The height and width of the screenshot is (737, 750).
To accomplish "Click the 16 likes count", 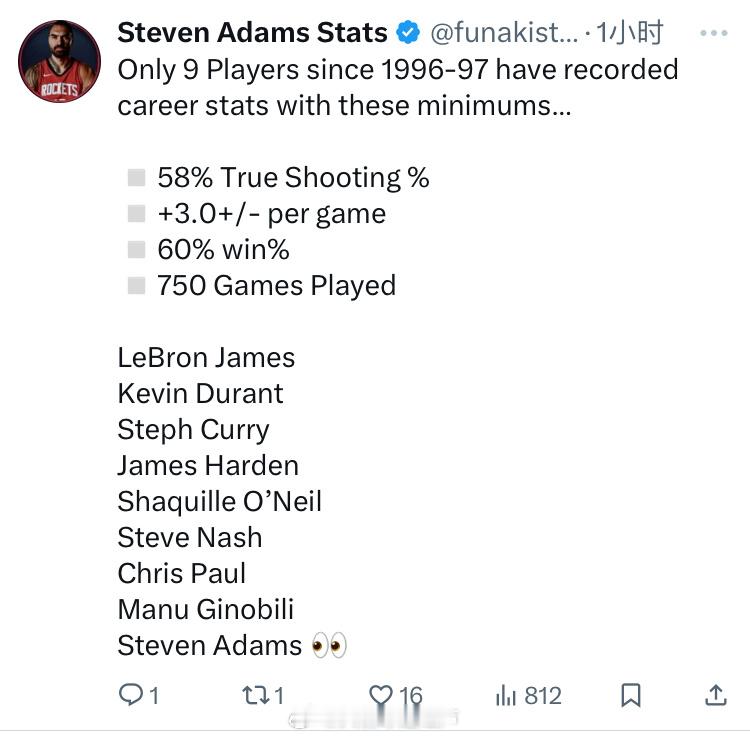I will tap(411, 695).
